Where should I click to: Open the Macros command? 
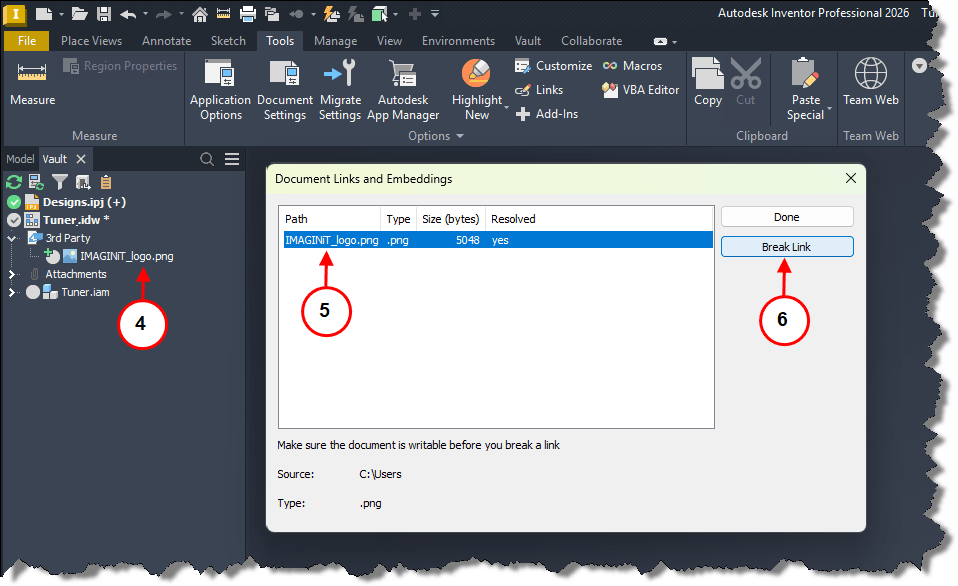tap(632, 65)
